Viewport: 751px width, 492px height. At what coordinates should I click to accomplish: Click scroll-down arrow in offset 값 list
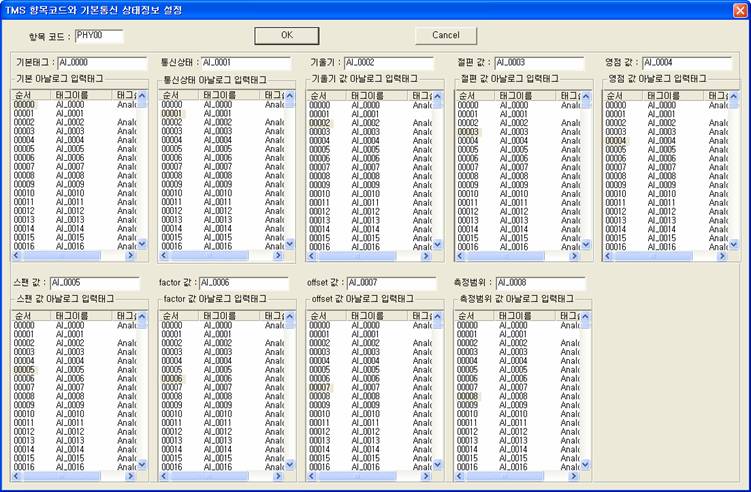pyautogui.click(x=437, y=465)
